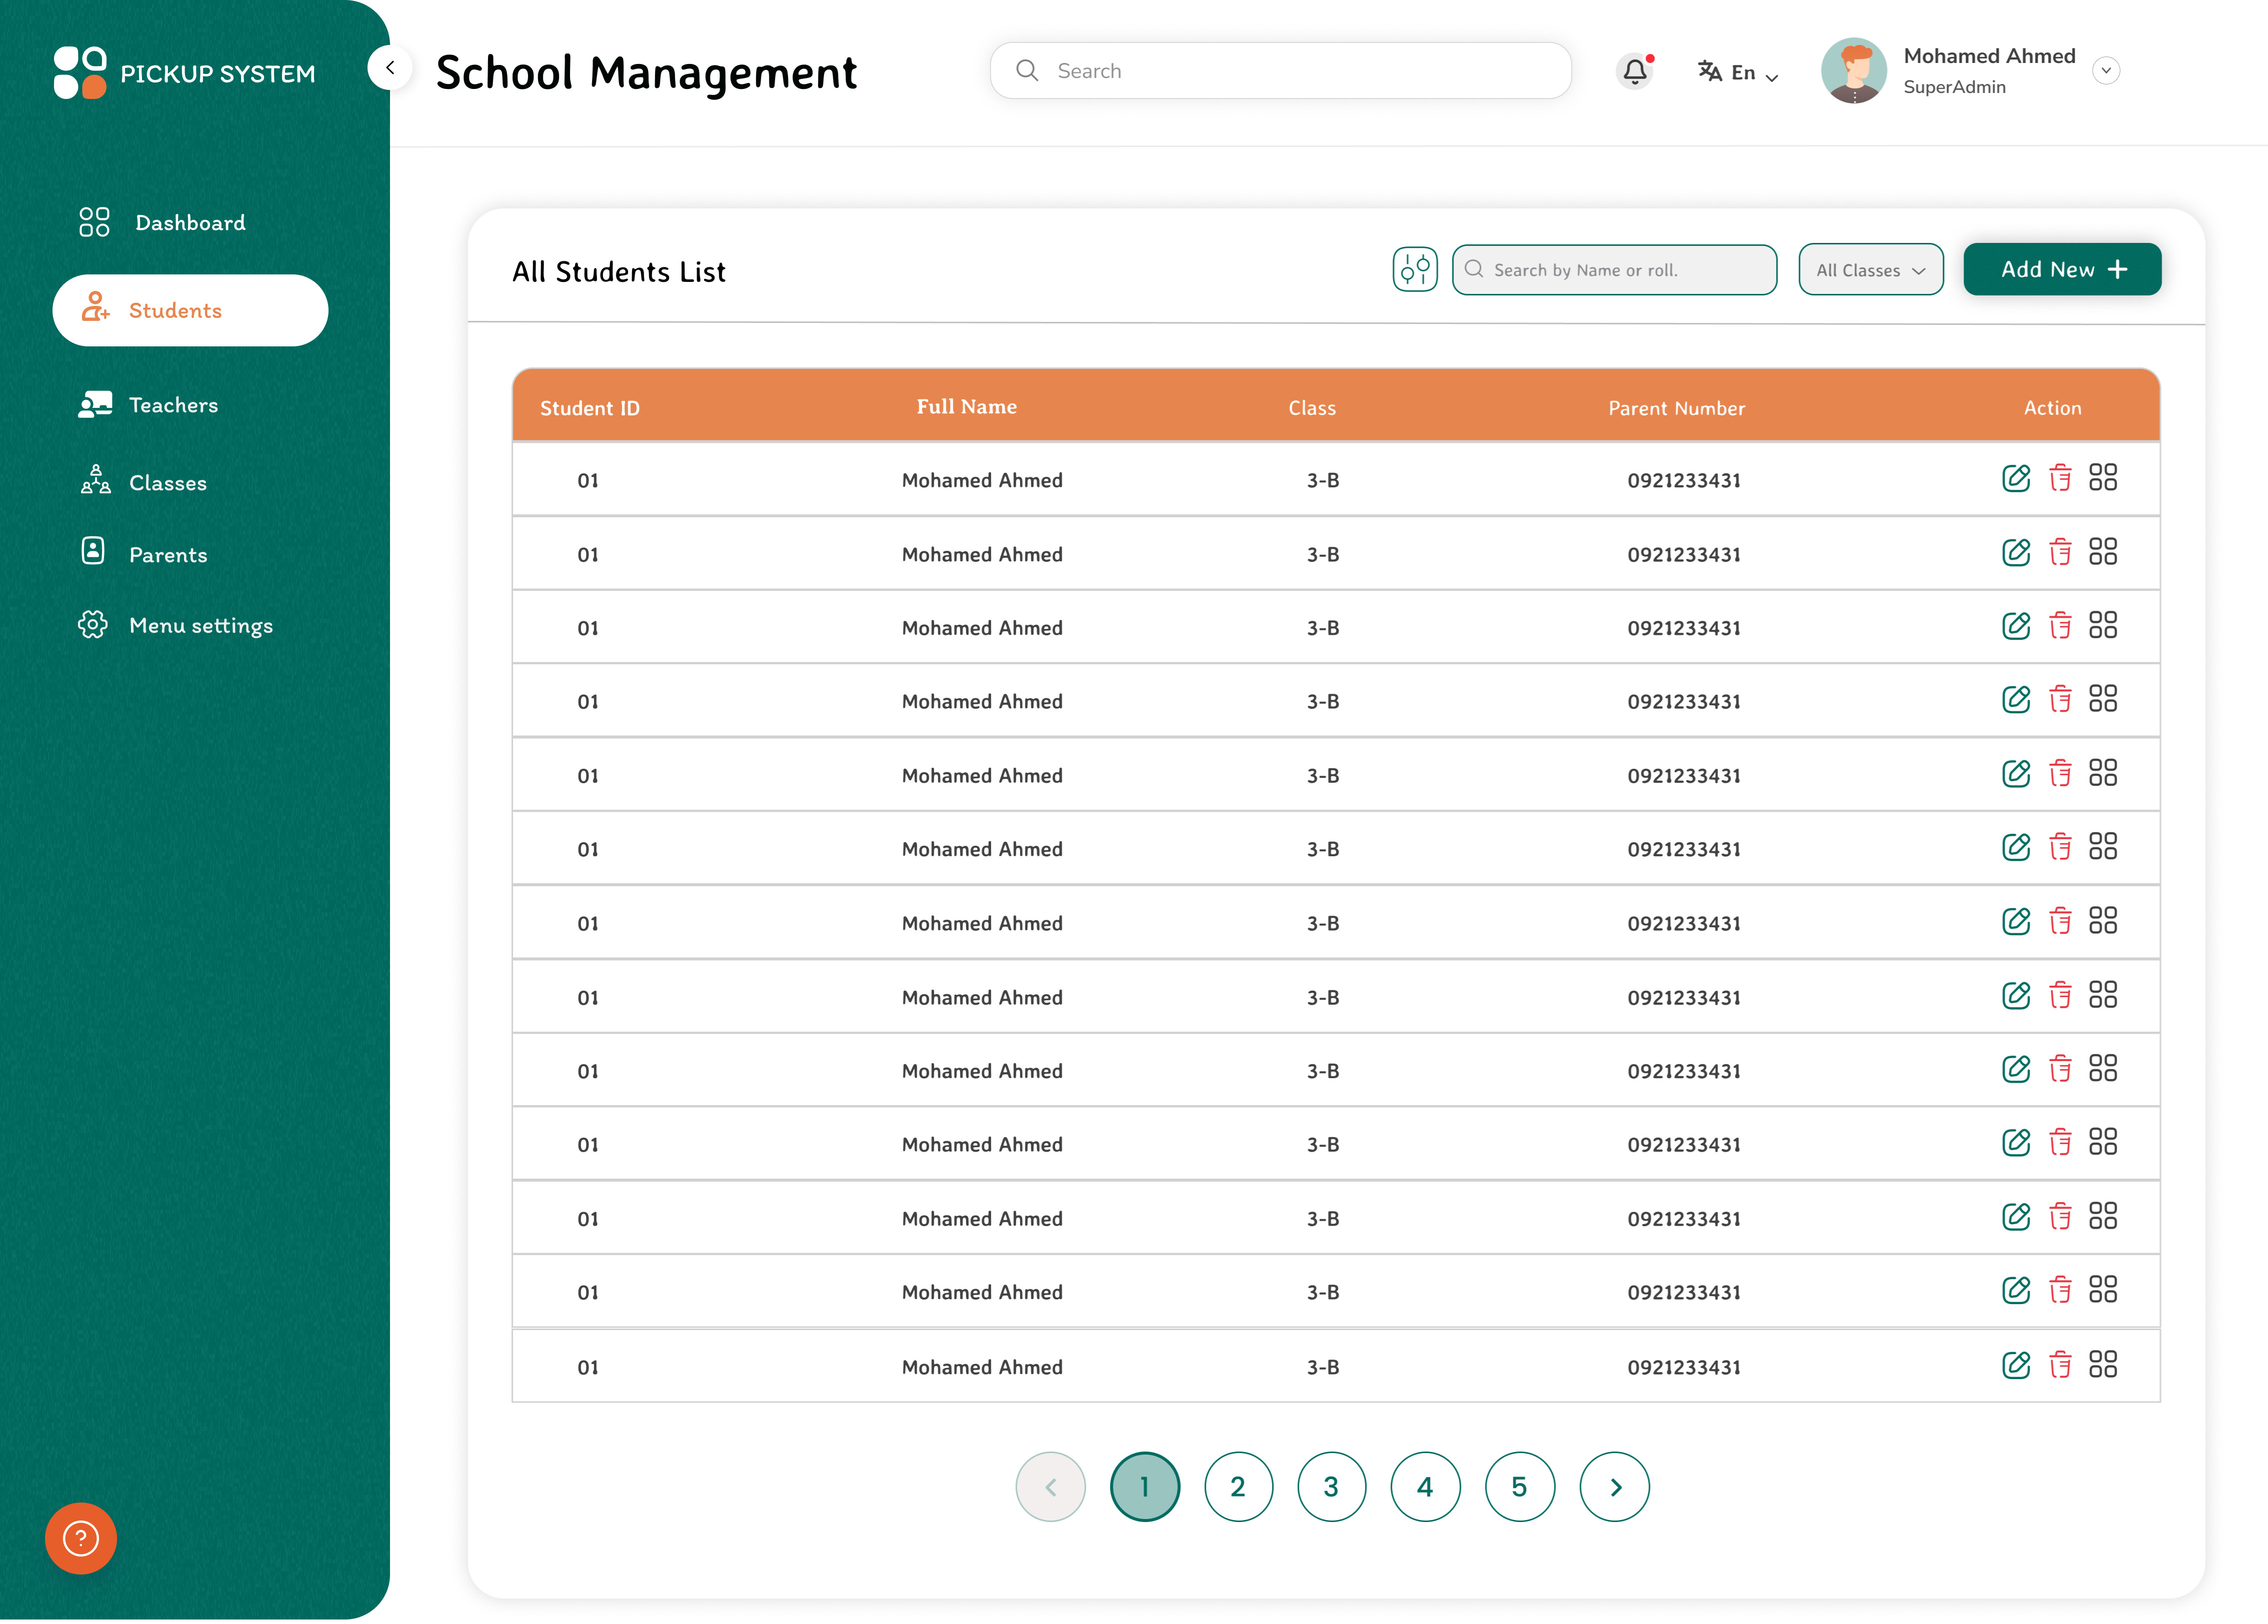Delete the second student row via trash icon
This screenshot has height=1624, width=2268.
point(2059,552)
